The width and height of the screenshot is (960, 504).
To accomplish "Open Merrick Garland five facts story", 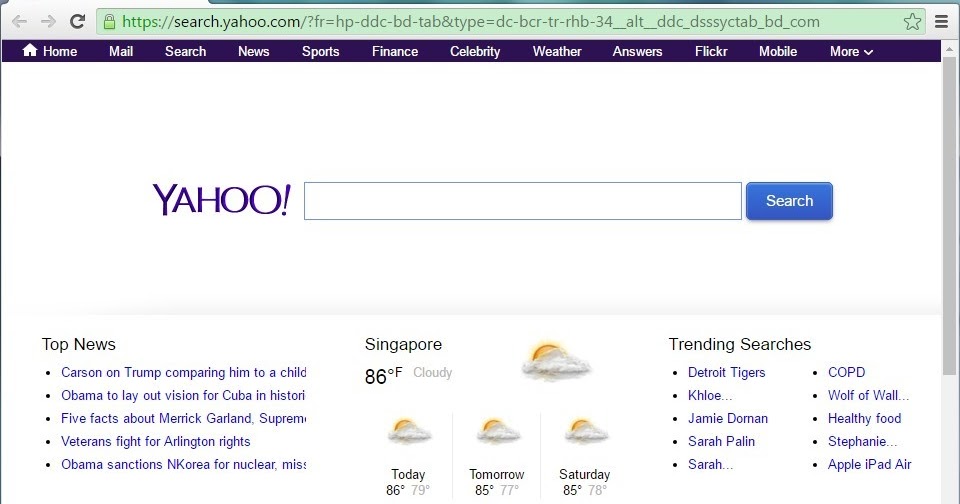I will coord(184,418).
